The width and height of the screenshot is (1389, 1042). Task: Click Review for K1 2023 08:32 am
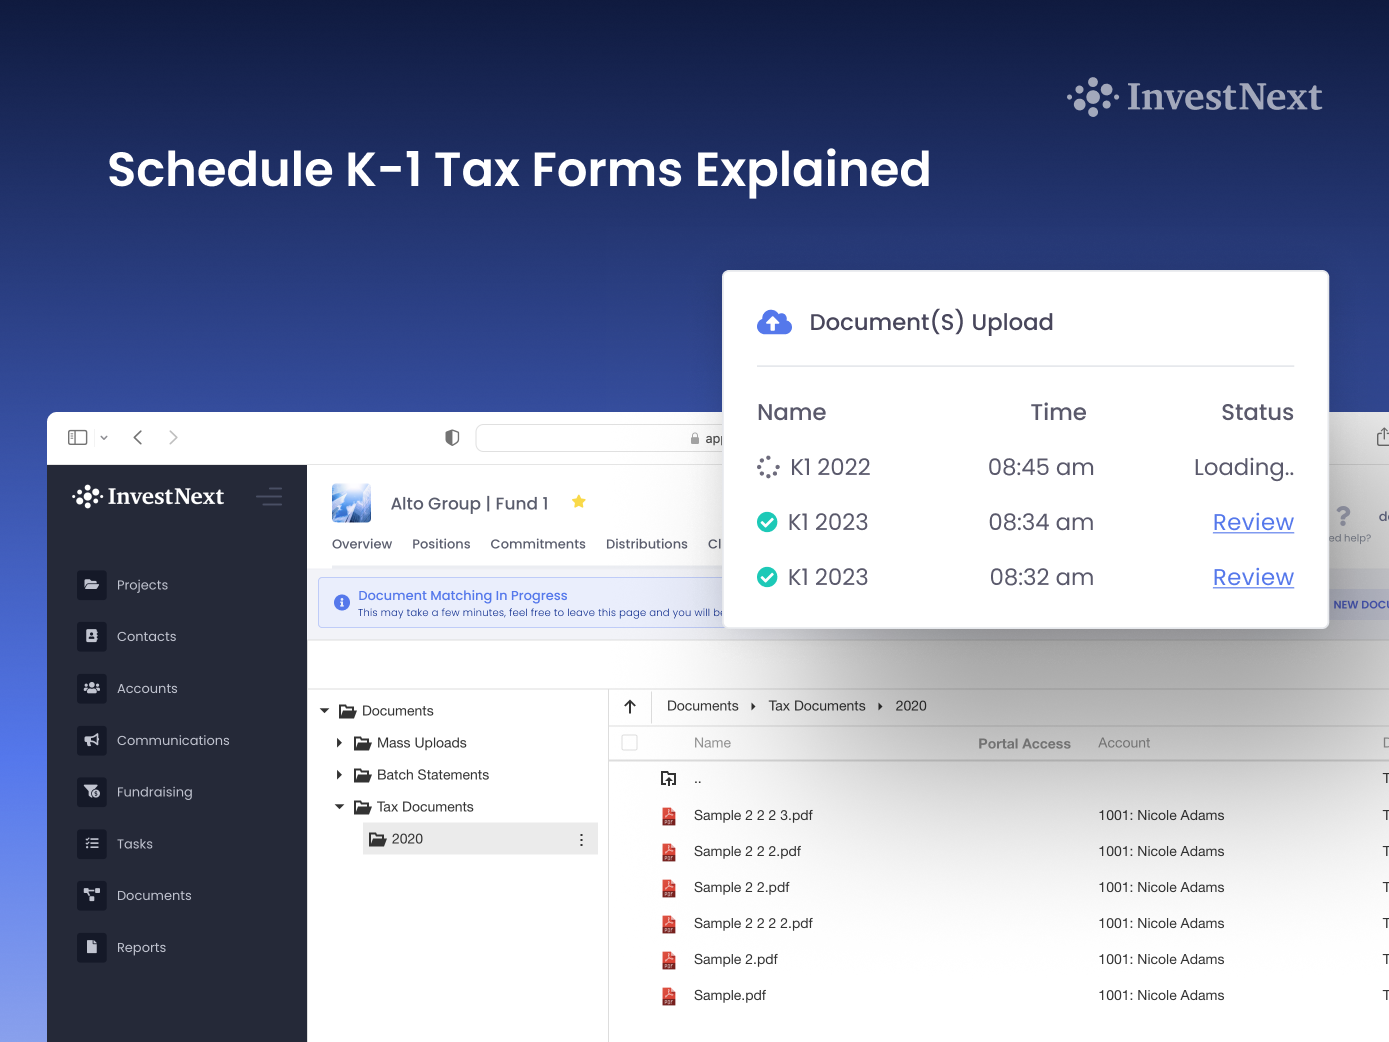[x=1253, y=577]
